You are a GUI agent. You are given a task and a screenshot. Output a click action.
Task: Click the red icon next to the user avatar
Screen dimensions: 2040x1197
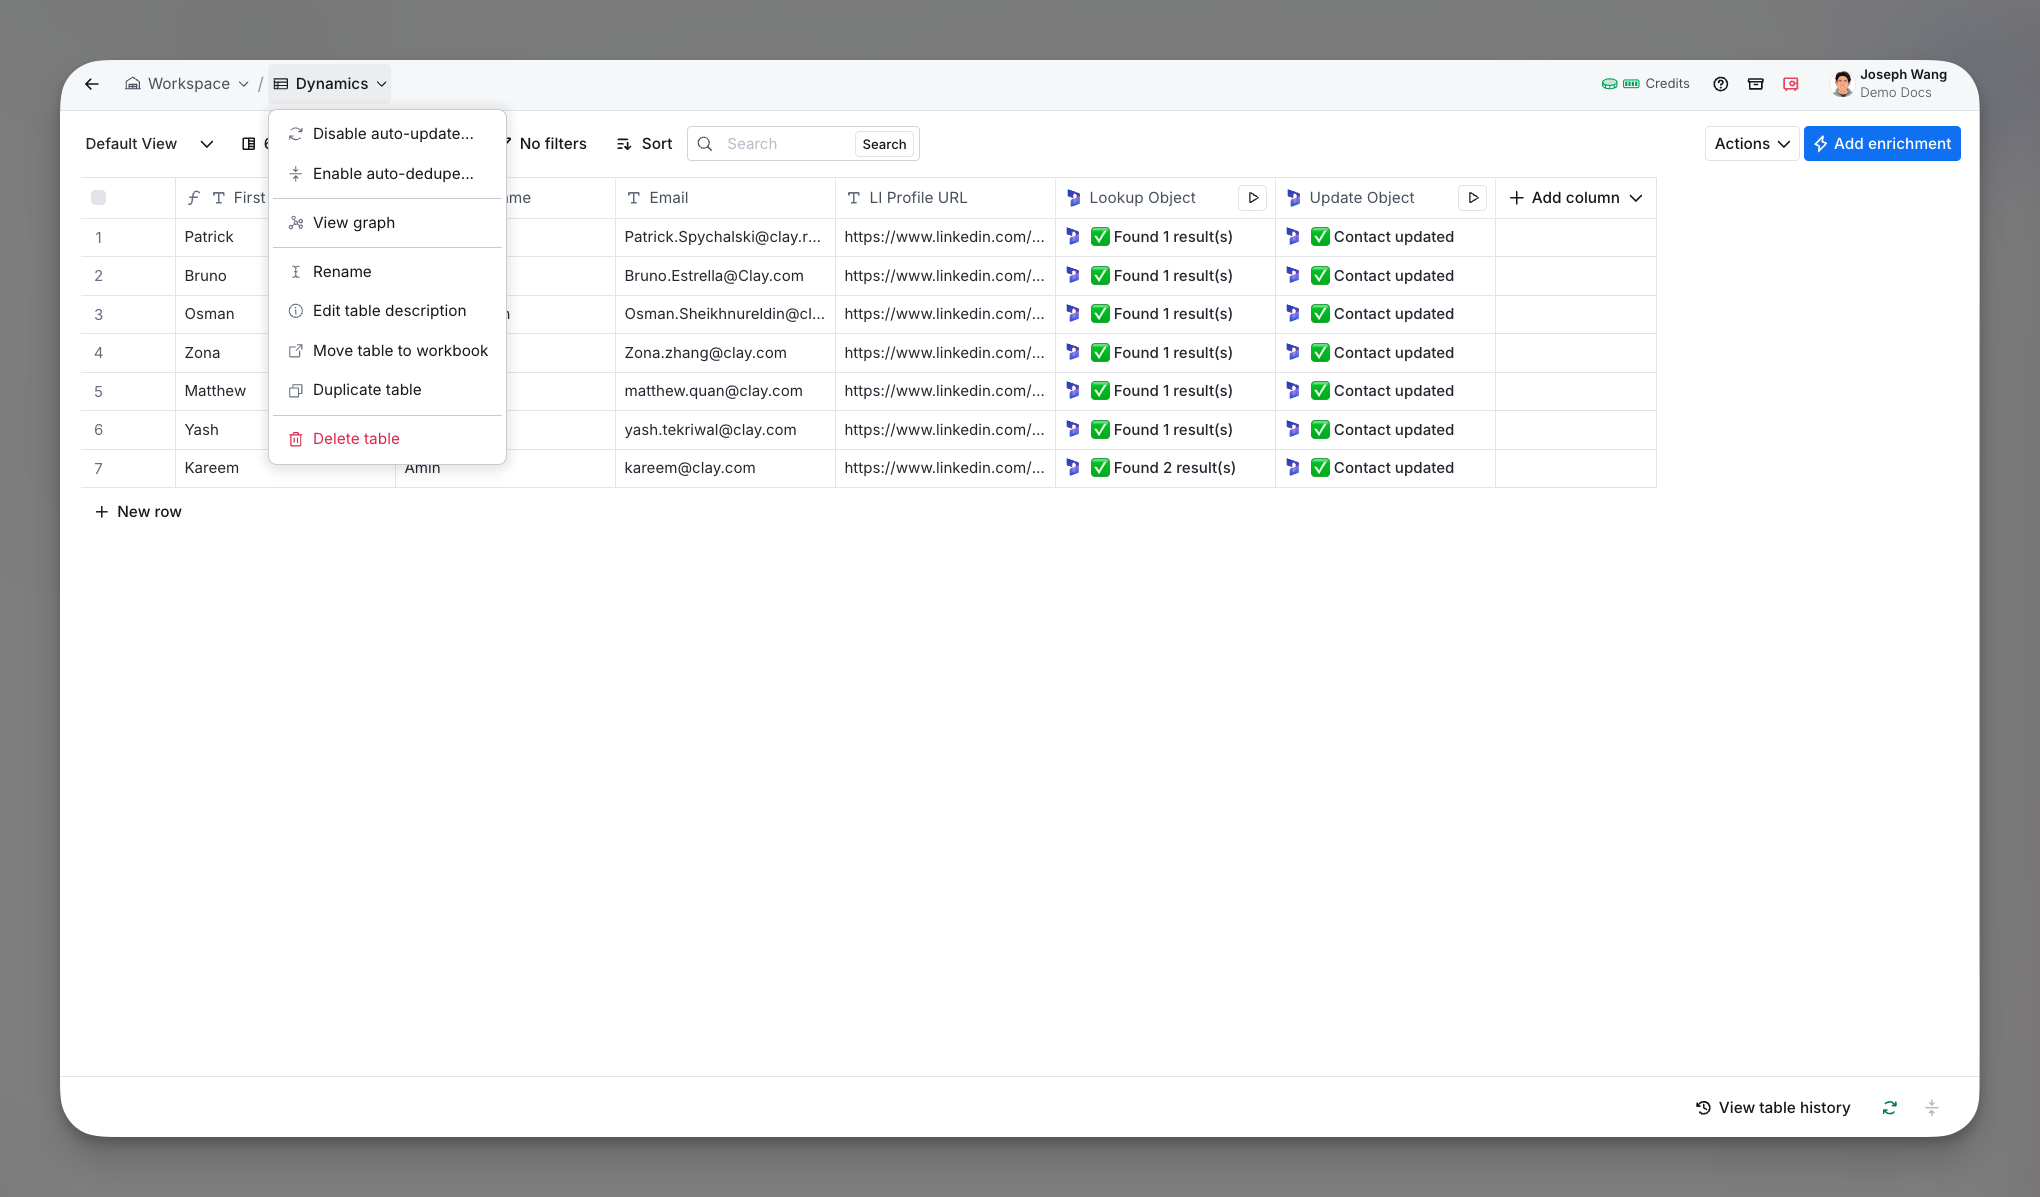click(1790, 84)
